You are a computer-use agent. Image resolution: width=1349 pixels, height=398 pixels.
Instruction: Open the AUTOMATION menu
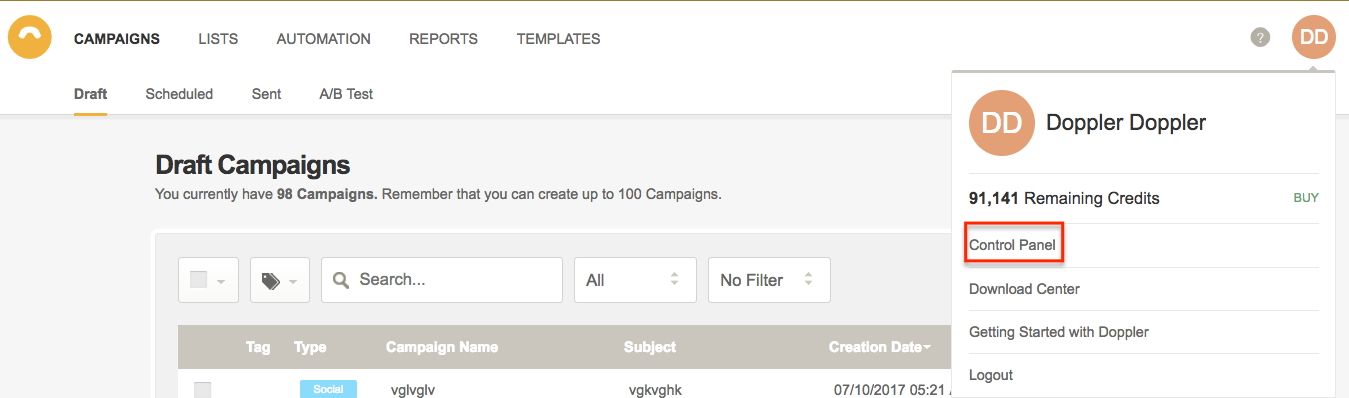point(324,39)
